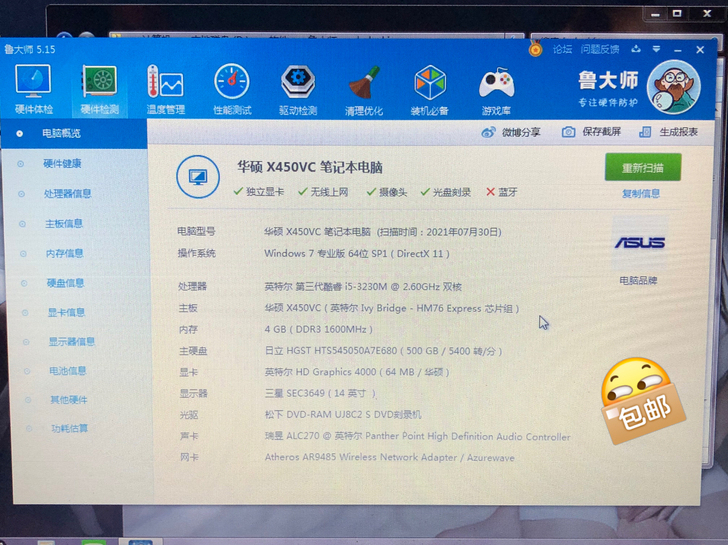Select 其他硬件 in sidebar
This screenshot has width=728, height=545.
(x=69, y=400)
